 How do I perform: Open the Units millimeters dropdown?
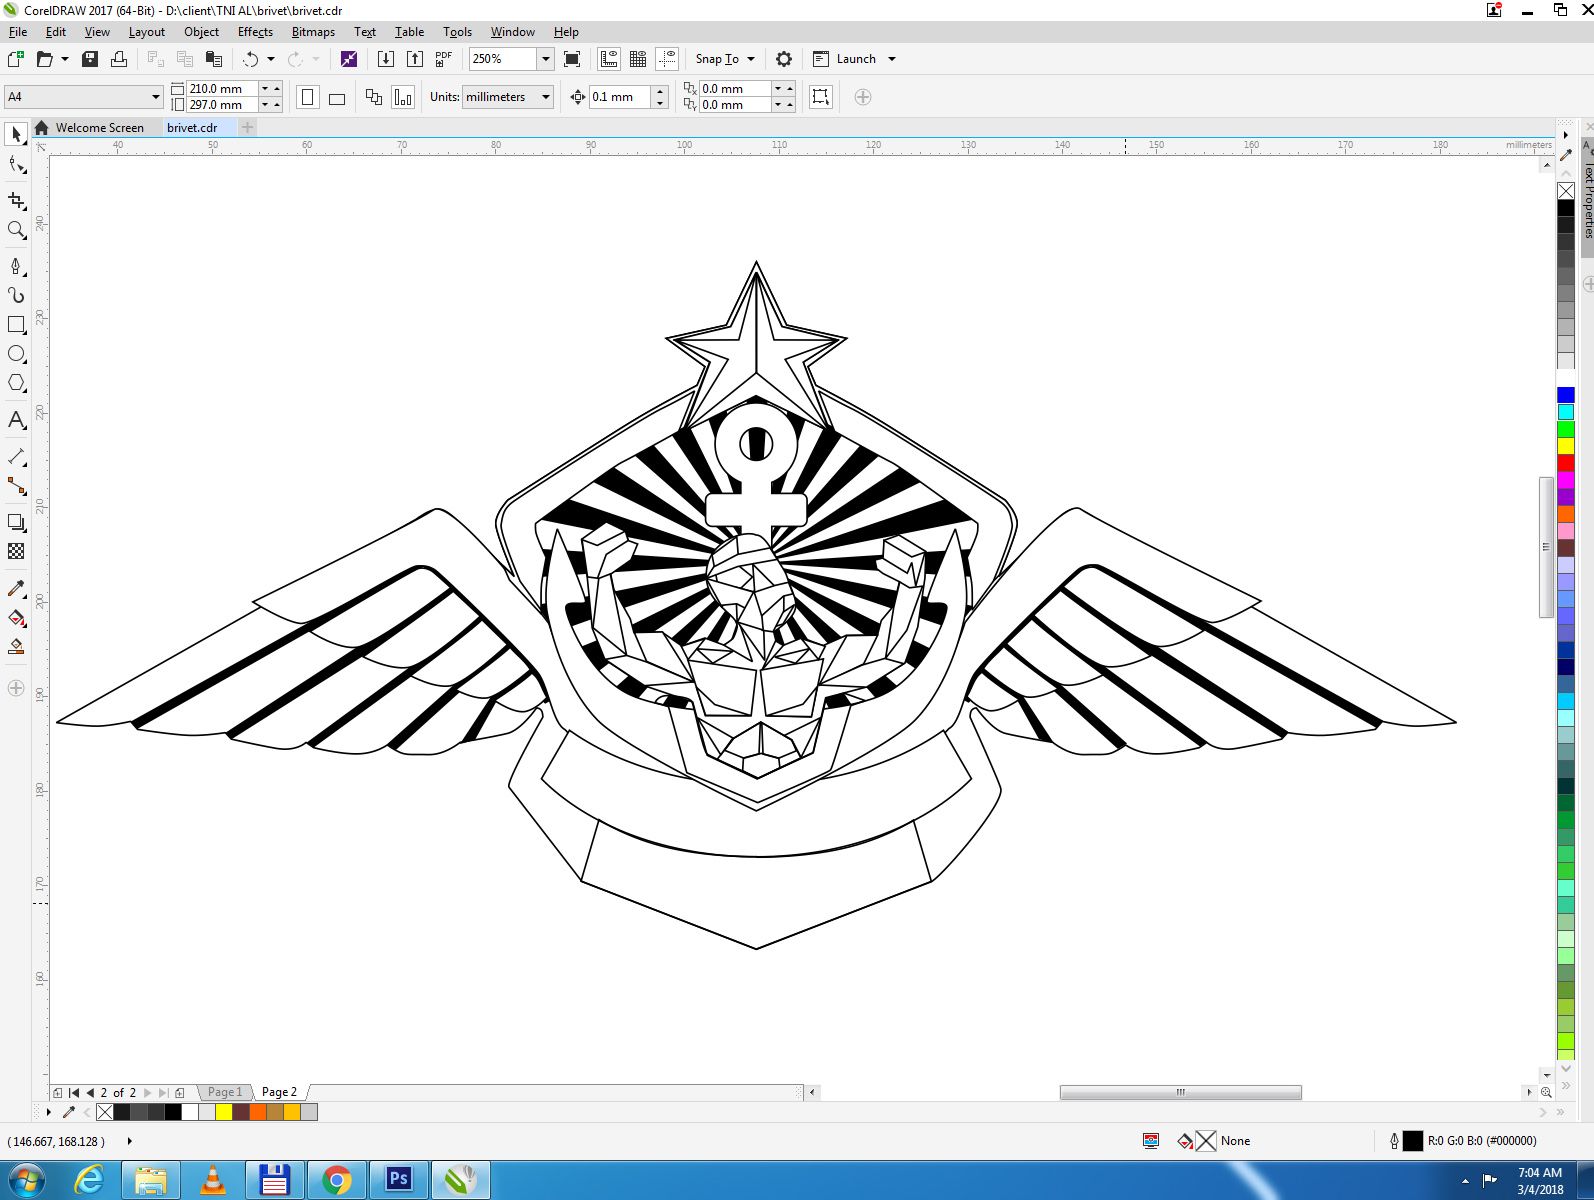(x=508, y=97)
